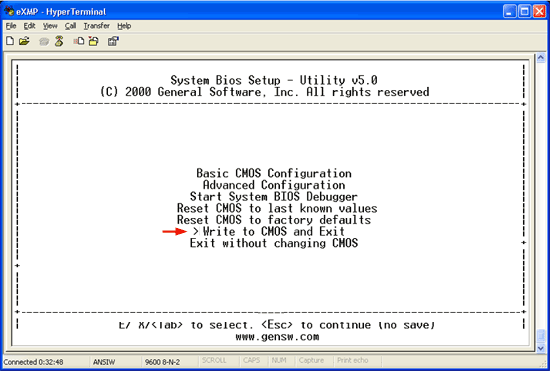Click the New connection toolbar icon
This screenshot has height=371, width=550.
tap(10, 41)
